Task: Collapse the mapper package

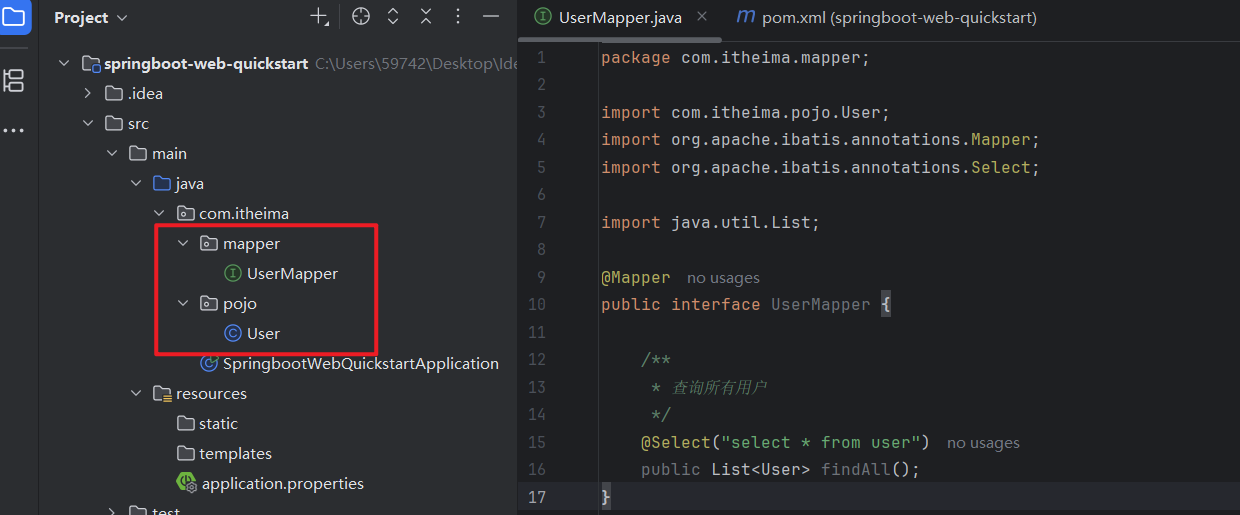Action: (183, 244)
